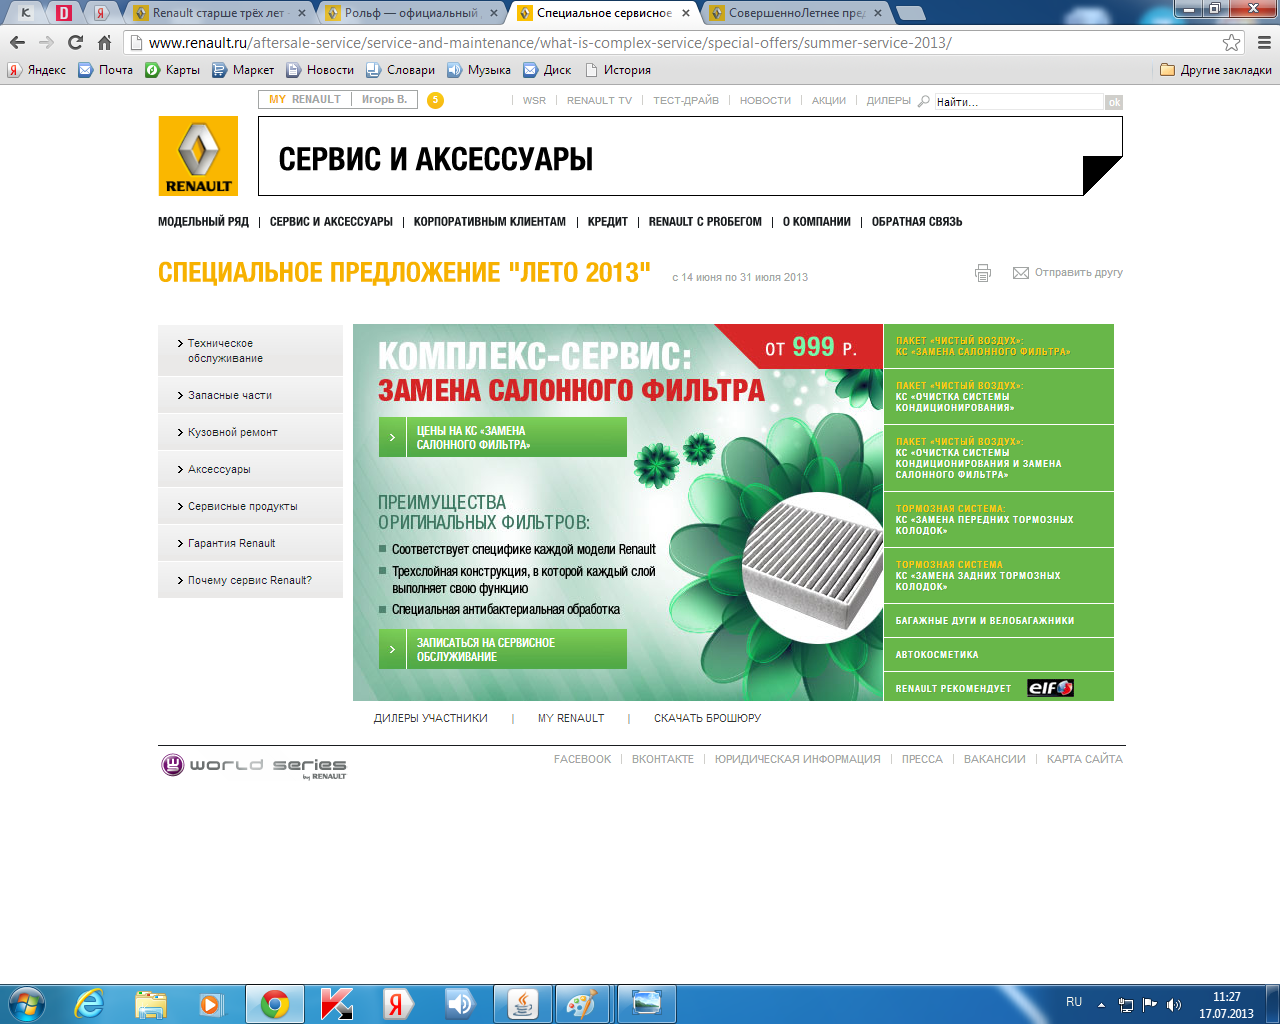1280x1024 pixels.
Task: Switch to the Renault старше трёх лет tab
Action: 218,13
